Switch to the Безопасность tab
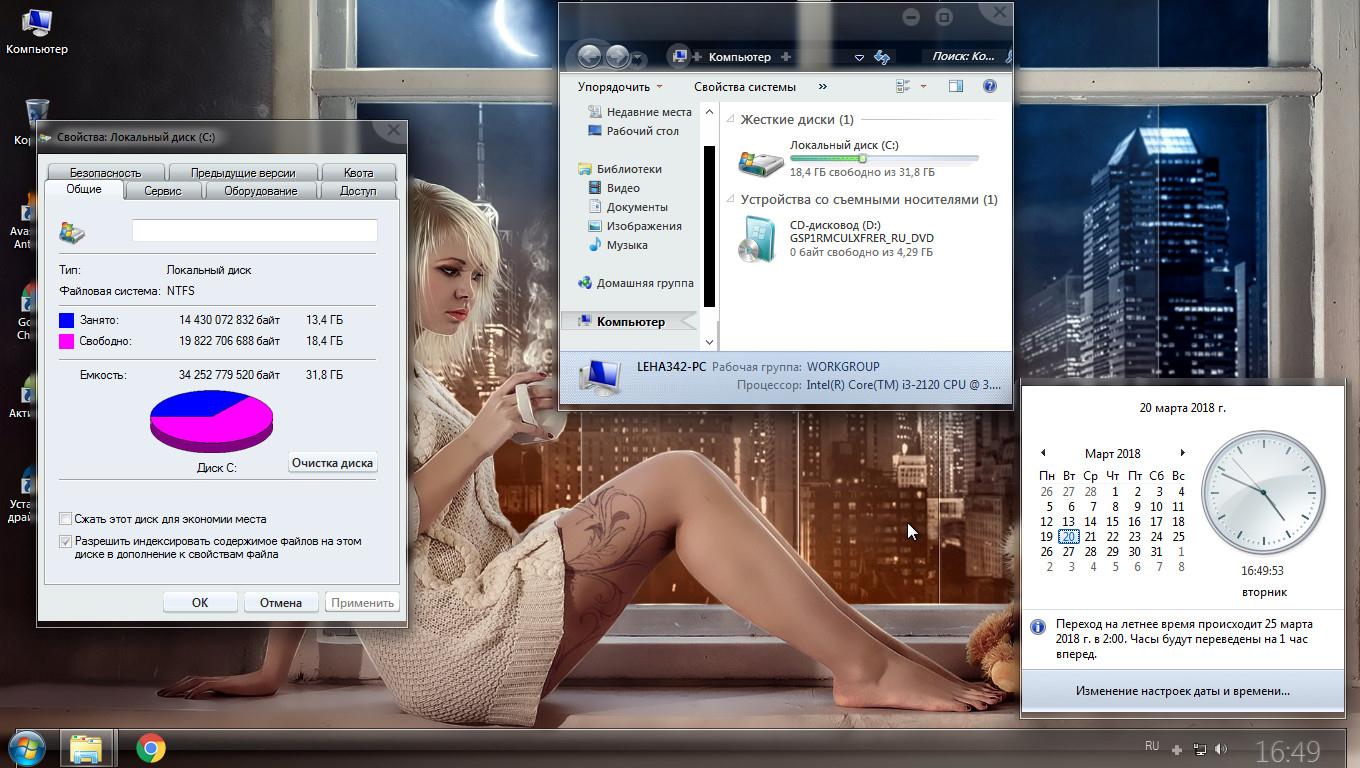 pyautogui.click(x=105, y=172)
